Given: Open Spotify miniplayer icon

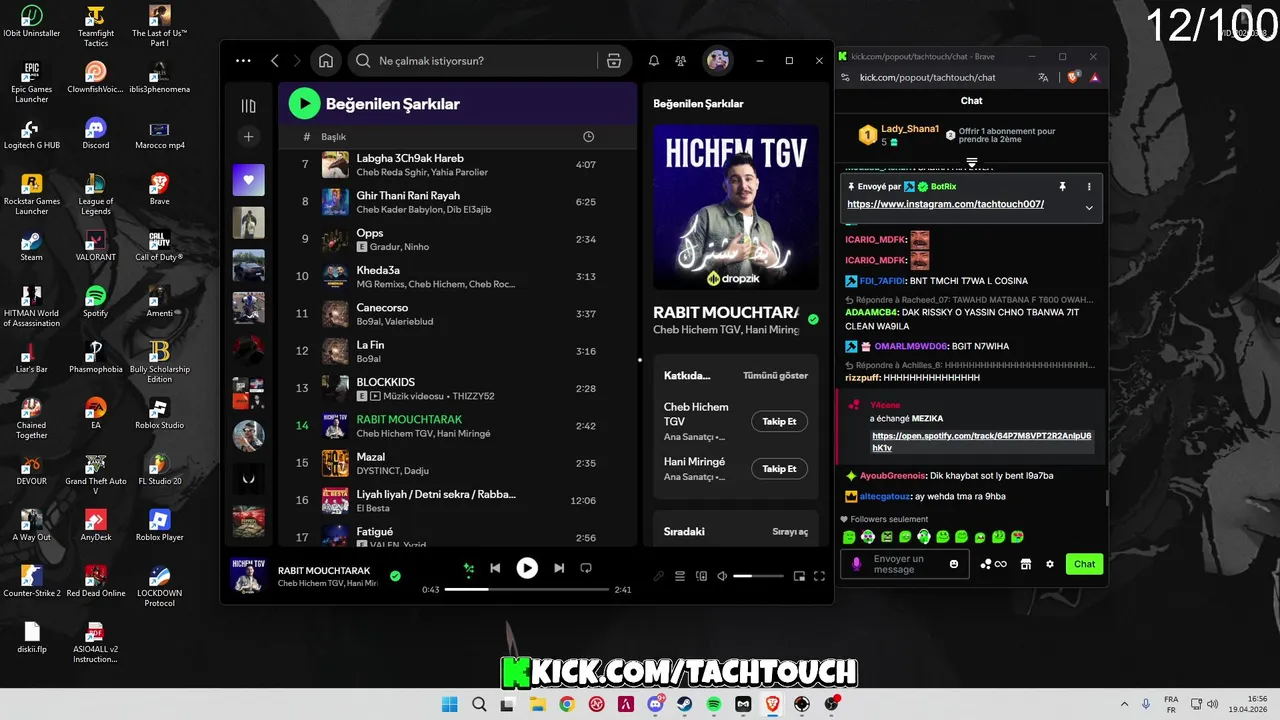Looking at the screenshot, I should pos(799,576).
